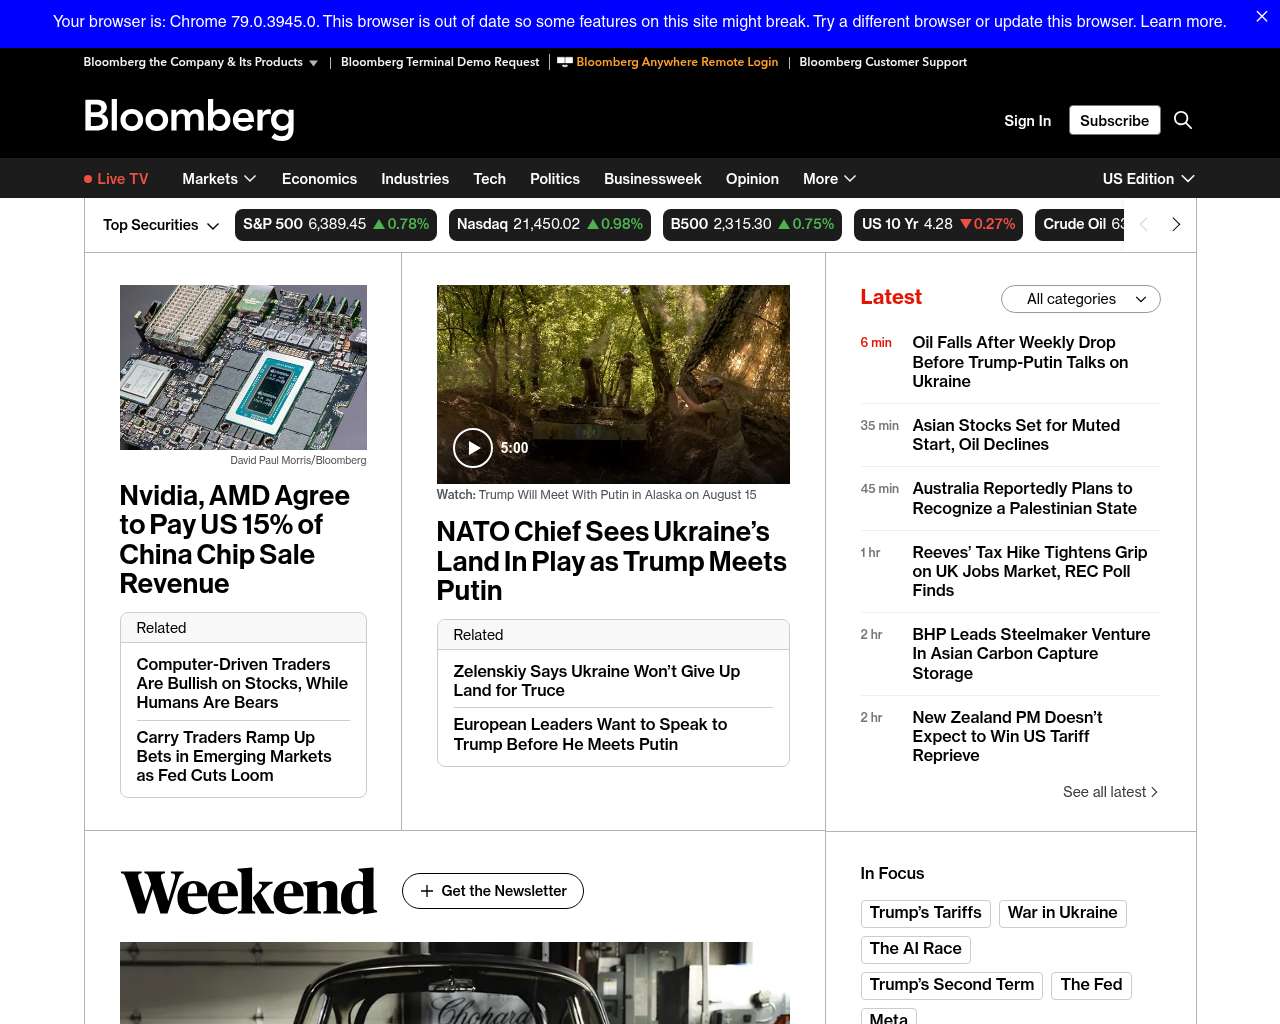Go to the Industries section

pos(415,179)
